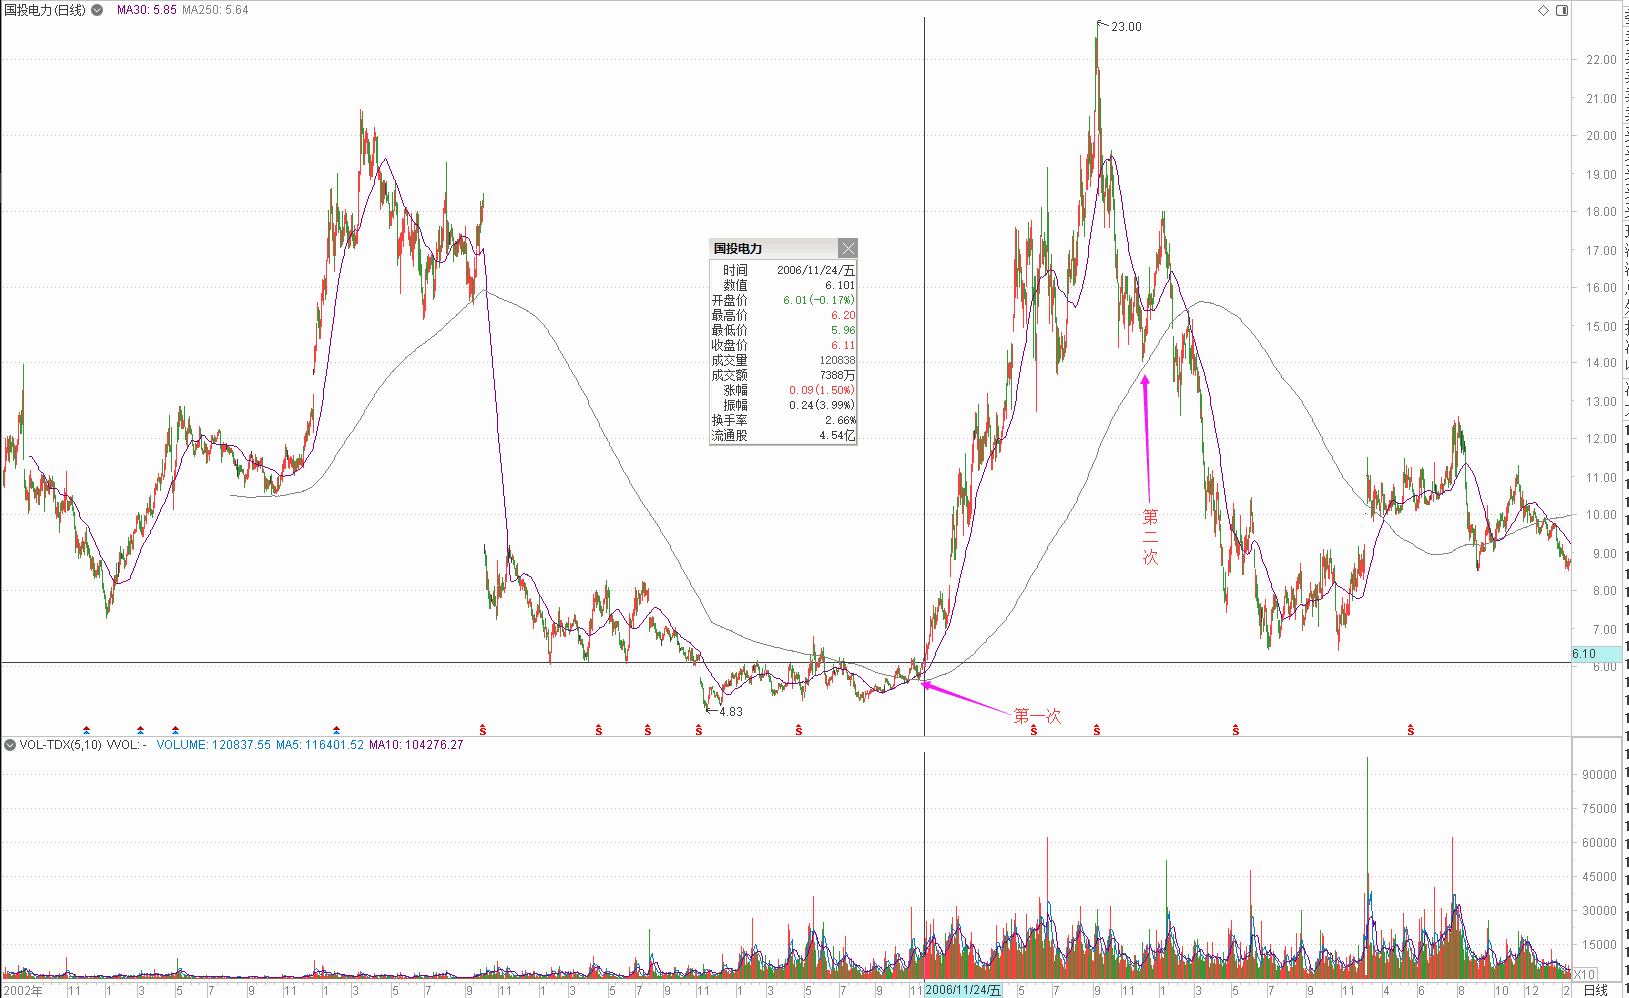Click the blue up-arrow event marker on the time axis

pos(175,730)
